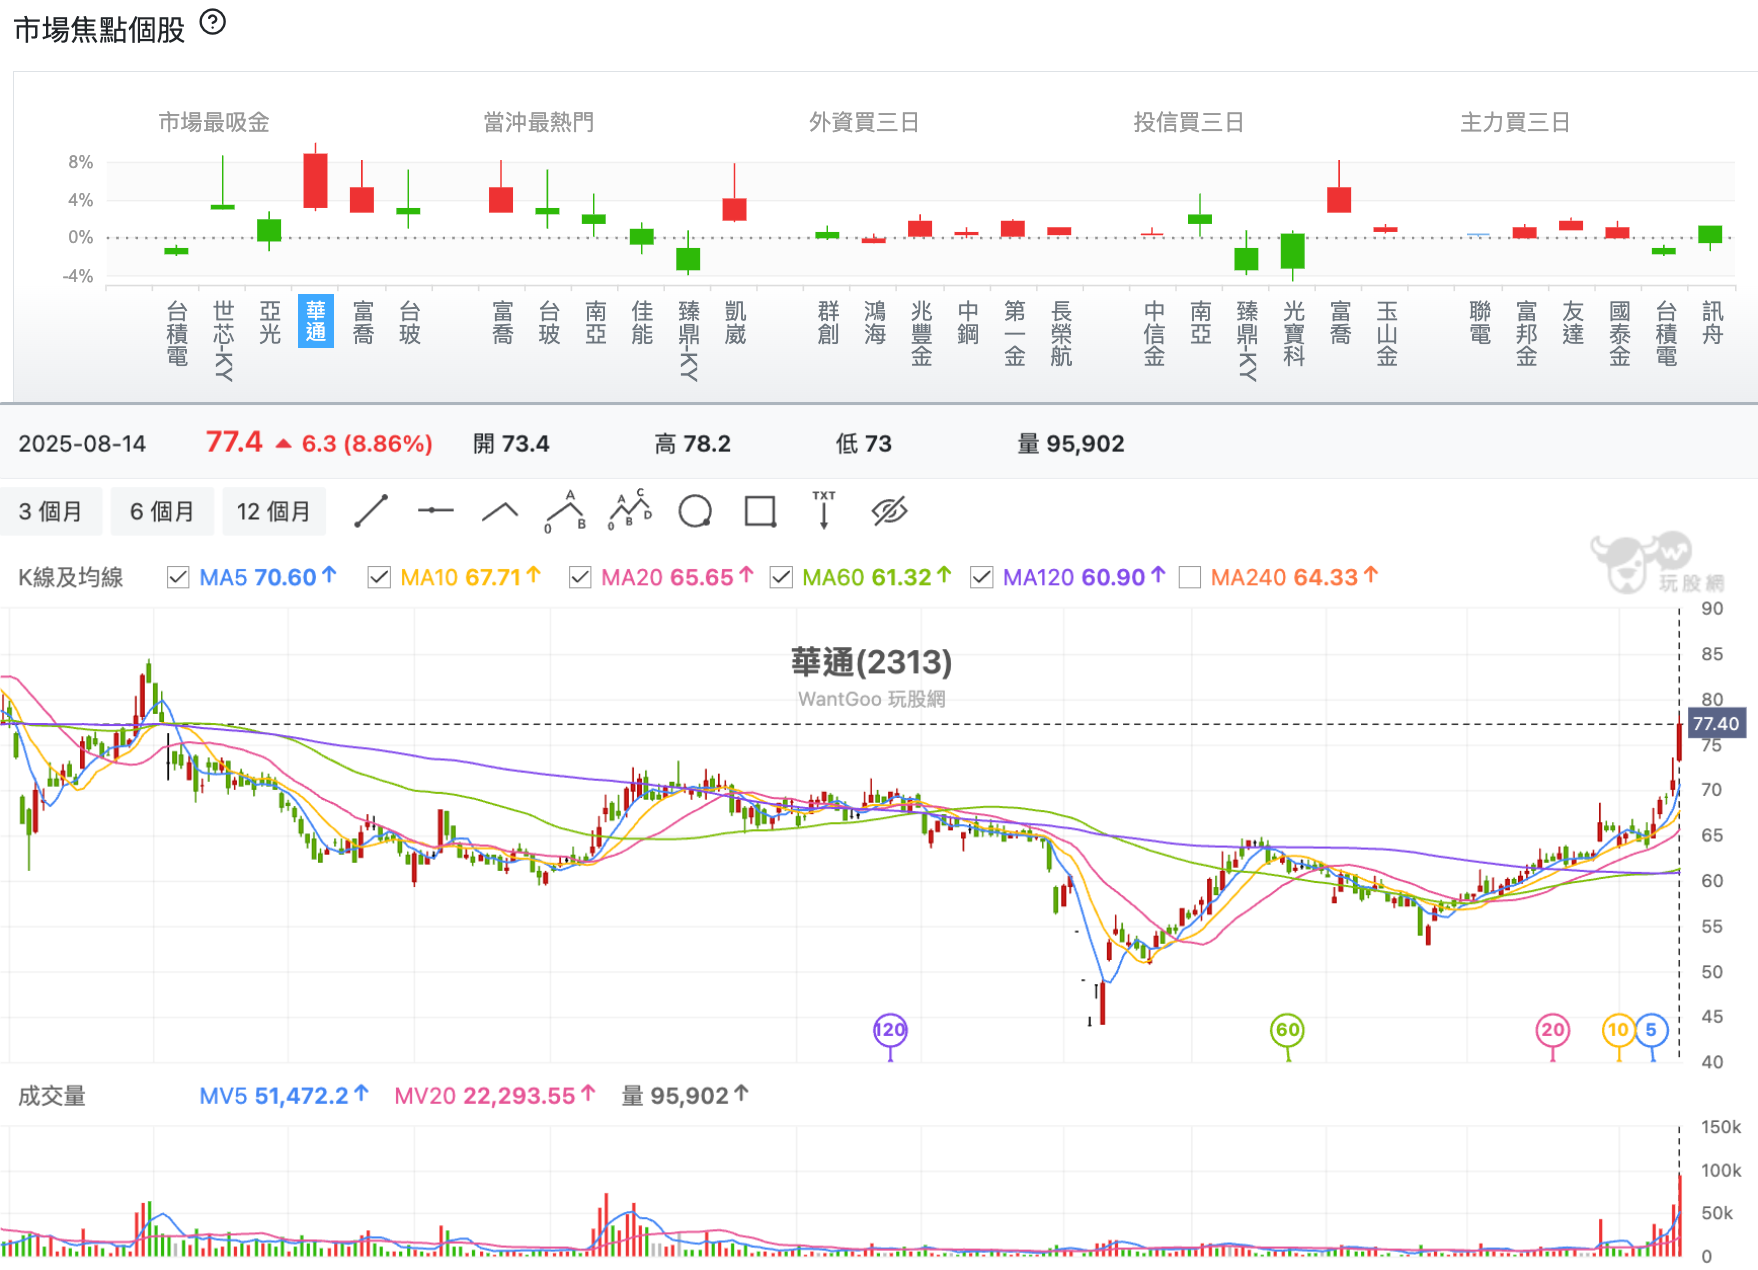Select 鴻海 stock label
This screenshot has height=1270, width=1758.
(x=875, y=322)
